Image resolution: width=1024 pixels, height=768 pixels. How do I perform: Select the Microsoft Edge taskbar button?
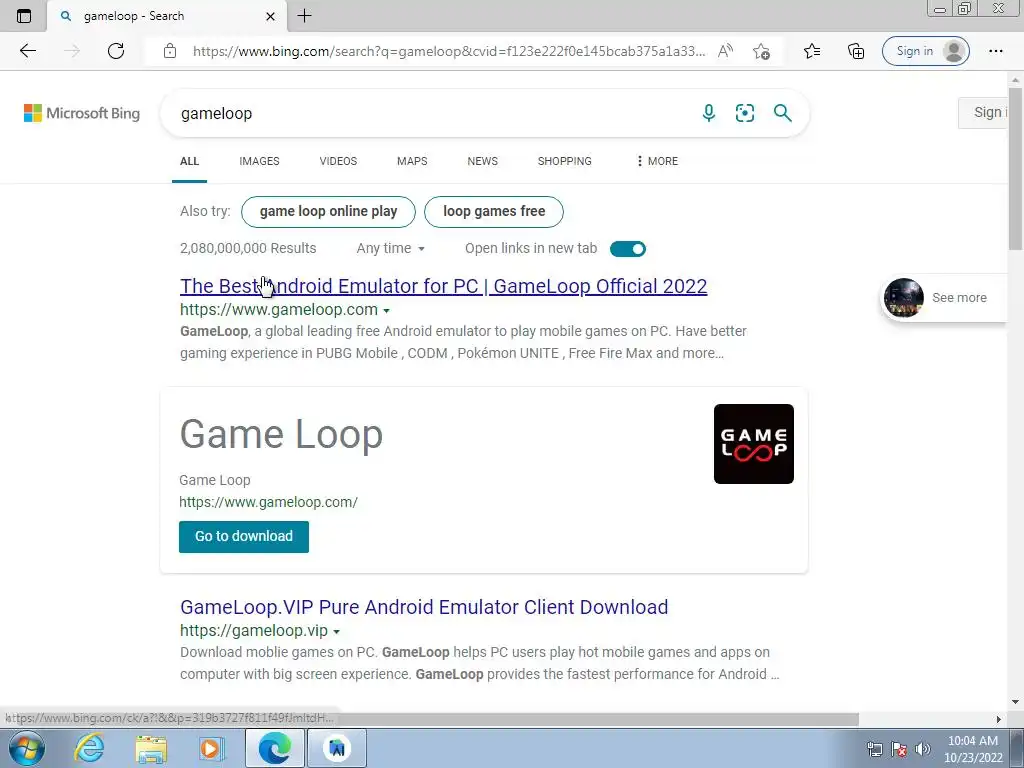(x=274, y=748)
